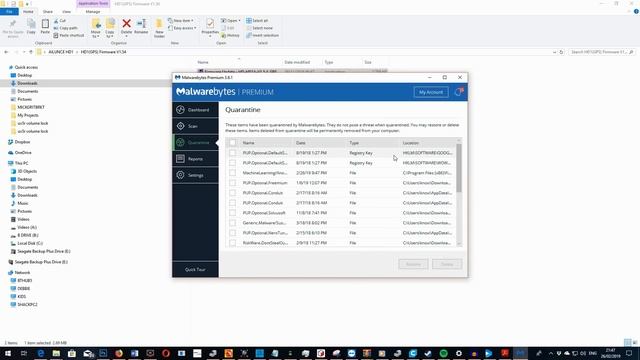Click the New folder icon in the ribbon
Viewport: 640px width, 360px height.
click(159, 28)
